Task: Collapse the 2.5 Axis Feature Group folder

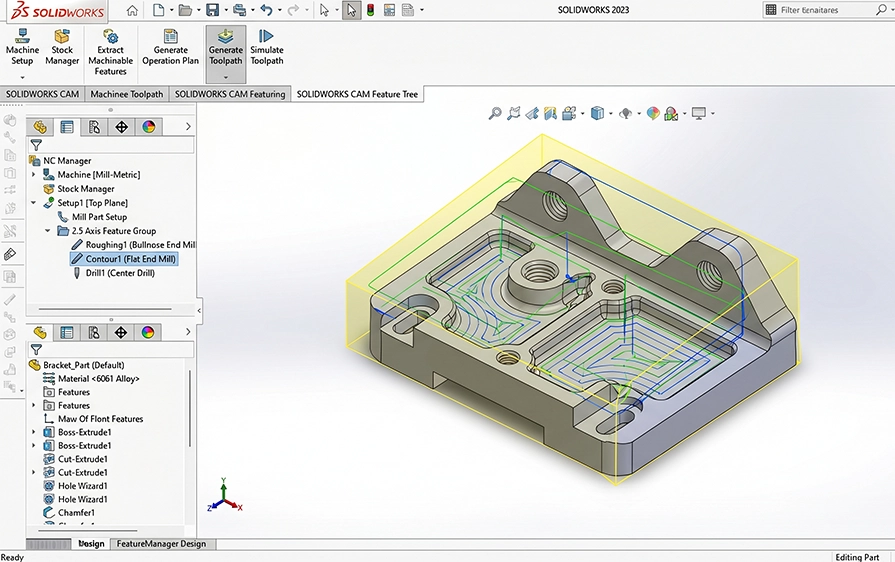Action: tap(47, 231)
